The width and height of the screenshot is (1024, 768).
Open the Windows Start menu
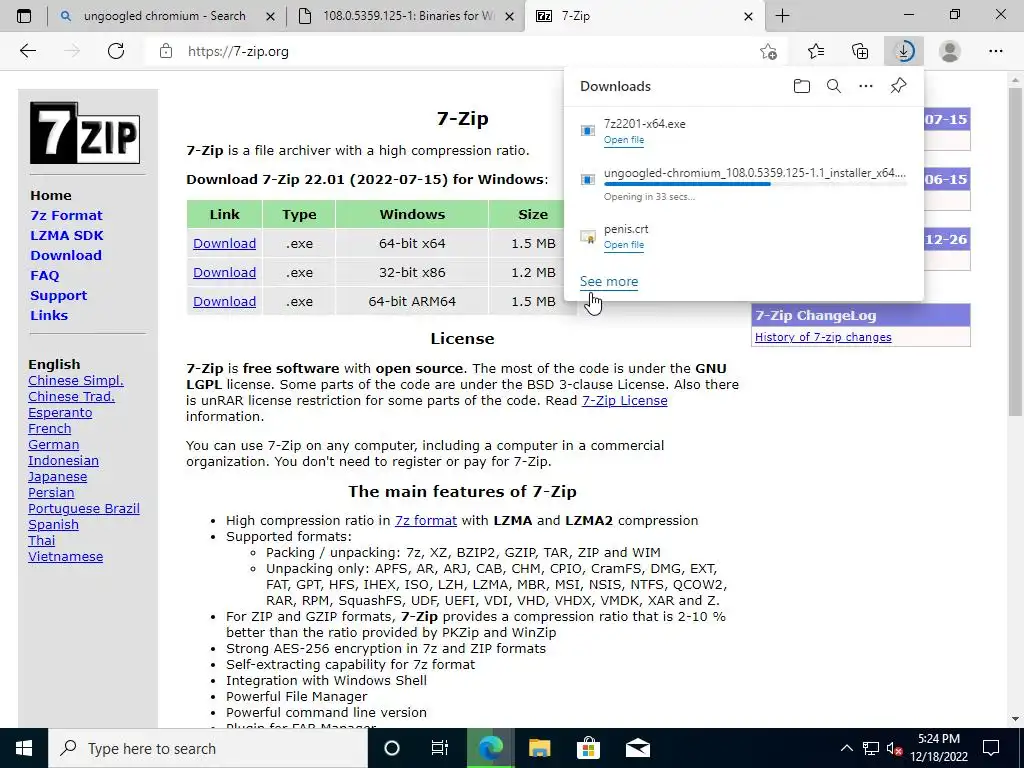[24, 748]
